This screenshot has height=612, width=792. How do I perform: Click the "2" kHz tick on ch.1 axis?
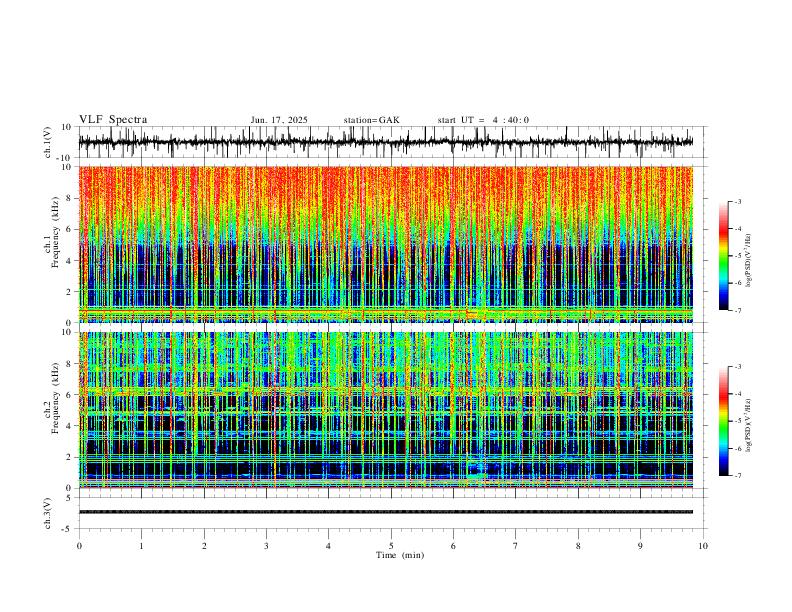point(70,291)
